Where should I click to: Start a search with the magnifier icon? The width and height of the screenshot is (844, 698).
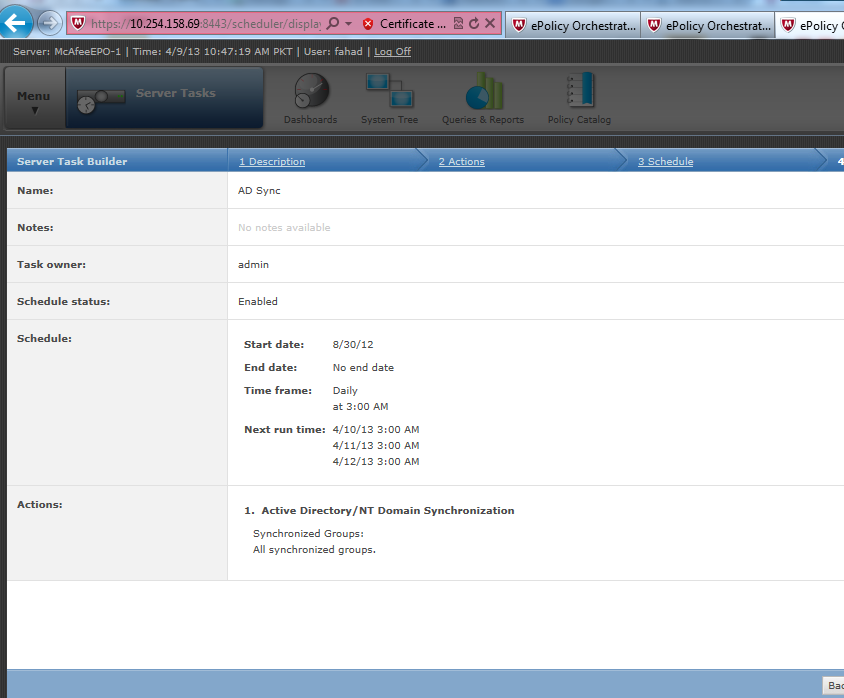[x=331, y=23]
